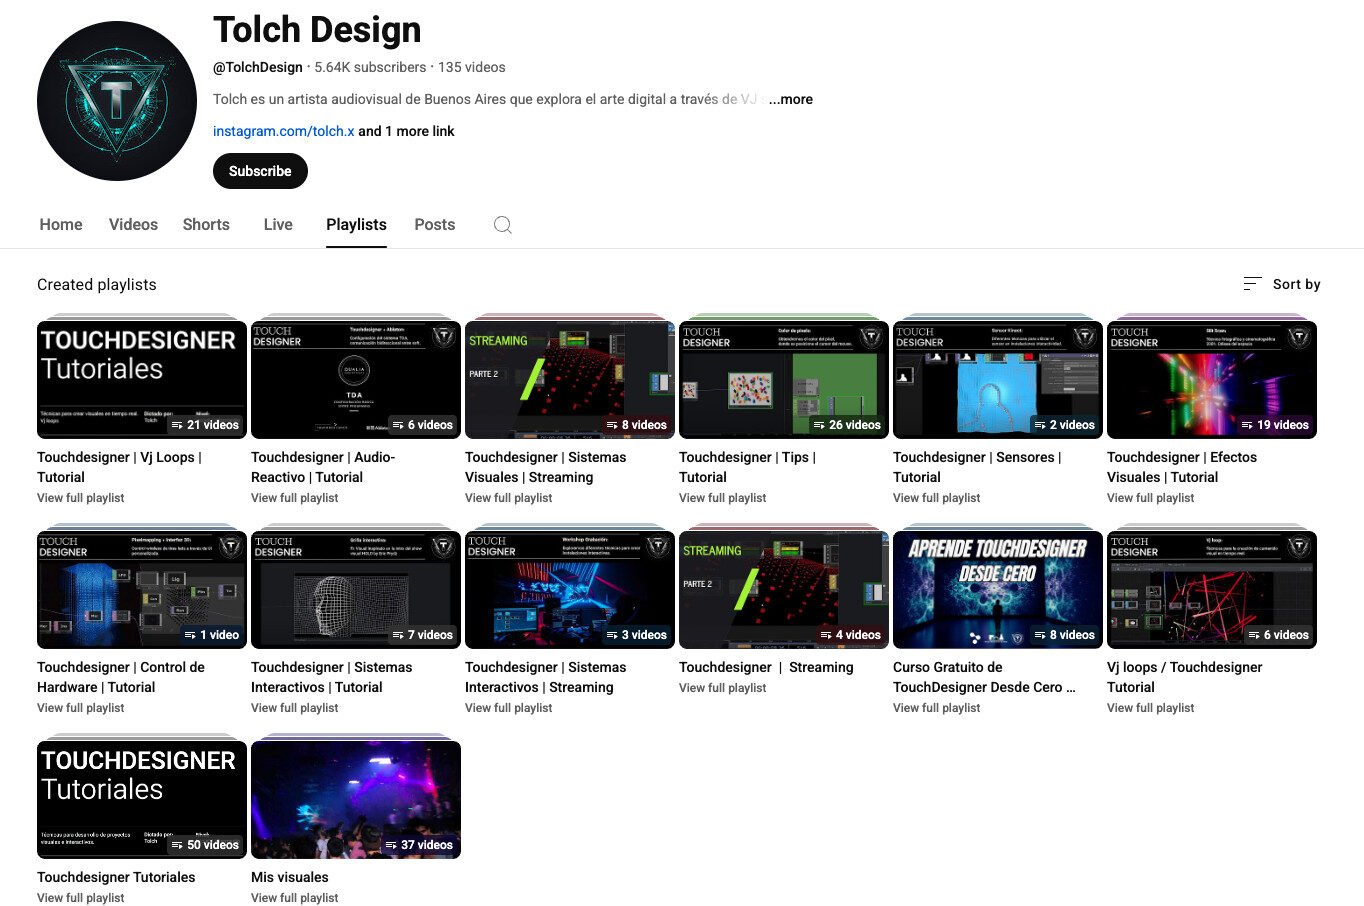
Task: View full playlist under Efectos Visuales
Action: (x=1151, y=498)
